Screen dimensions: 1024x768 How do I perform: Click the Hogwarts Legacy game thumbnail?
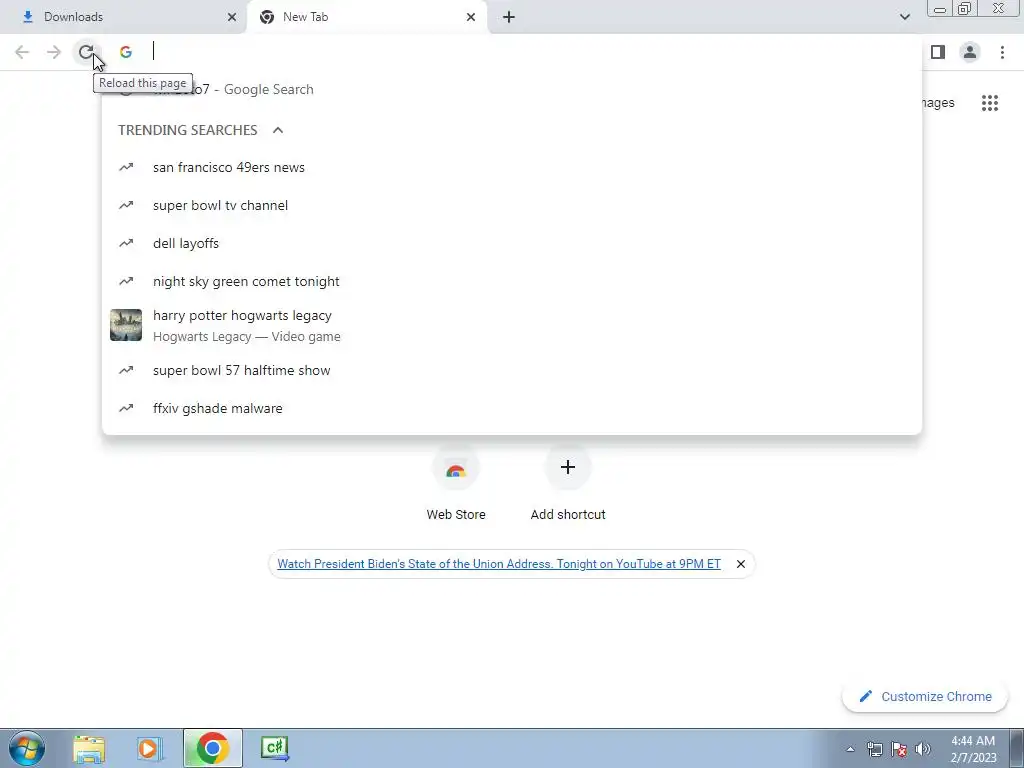tap(126, 325)
